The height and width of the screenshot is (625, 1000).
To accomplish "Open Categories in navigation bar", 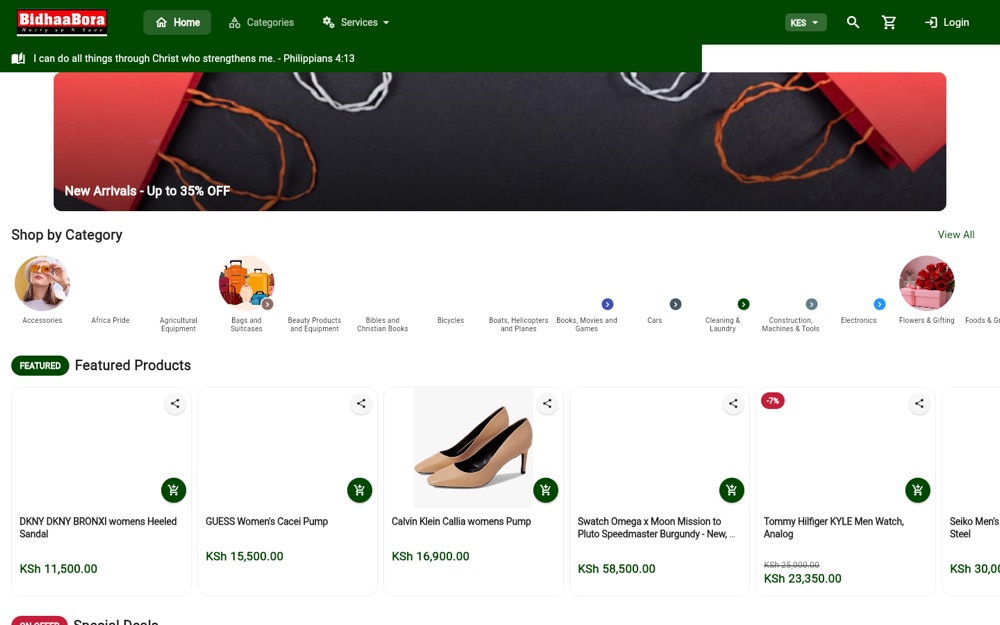I will click(261, 22).
